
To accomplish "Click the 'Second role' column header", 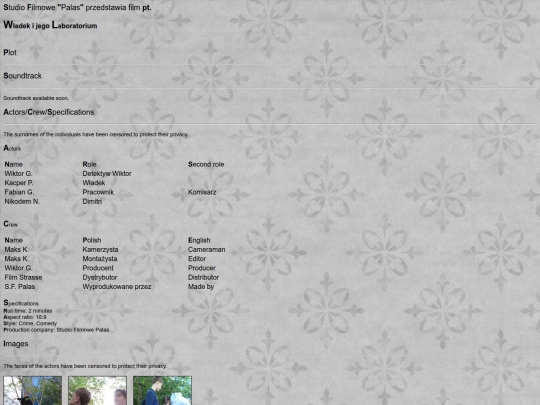I will tap(206, 164).
